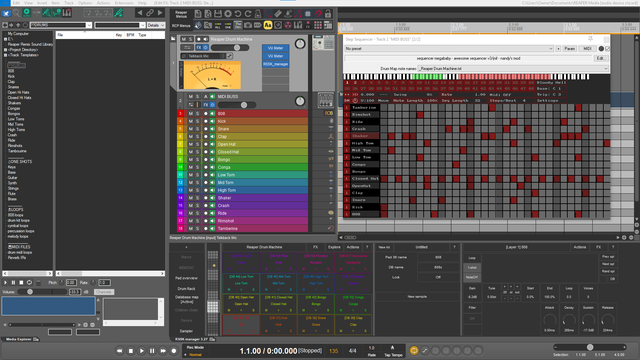Switch to RS5K manager dock tab
The height and width of the screenshot is (360, 640).
[192, 339]
